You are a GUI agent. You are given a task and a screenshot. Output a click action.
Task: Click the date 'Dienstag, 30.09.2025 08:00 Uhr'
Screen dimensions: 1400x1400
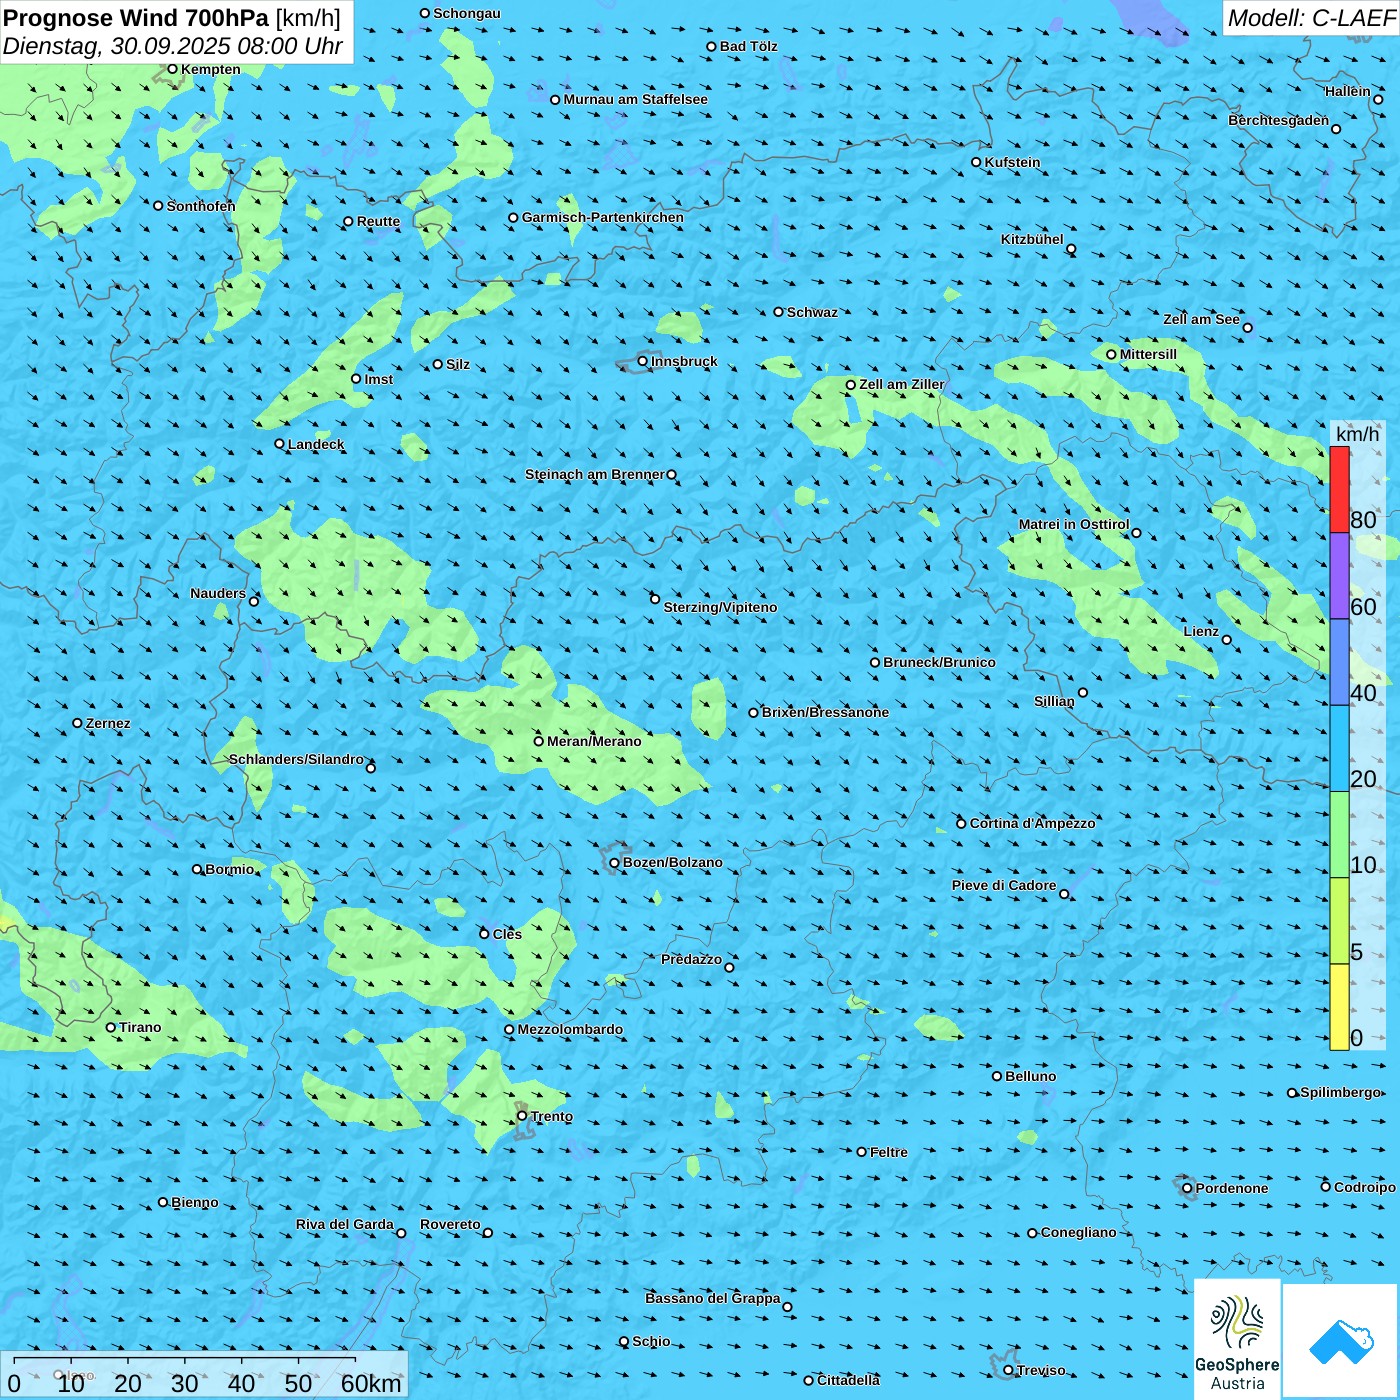pos(173,46)
